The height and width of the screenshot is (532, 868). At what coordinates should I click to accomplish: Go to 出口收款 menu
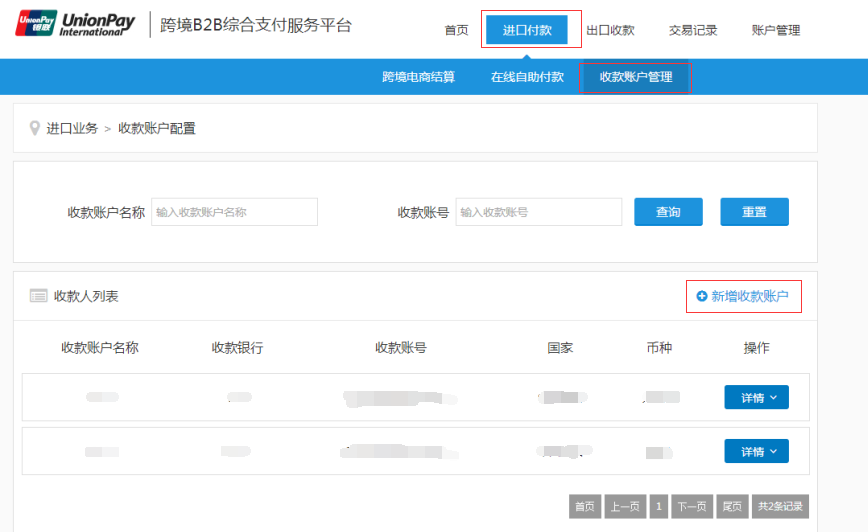pyautogui.click(x=610, y=30)
